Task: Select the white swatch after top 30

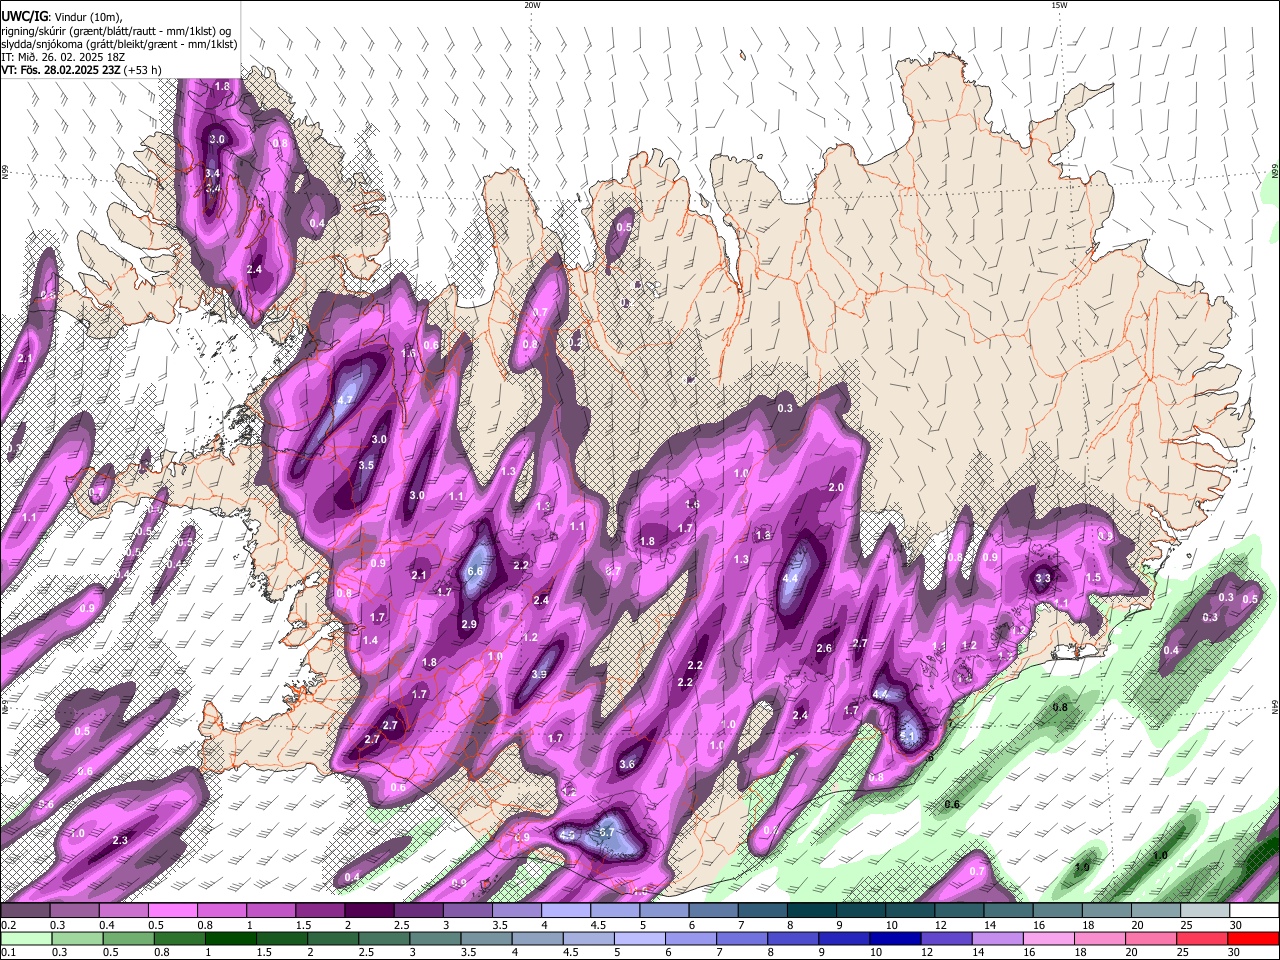Action: pos(1254,911)
